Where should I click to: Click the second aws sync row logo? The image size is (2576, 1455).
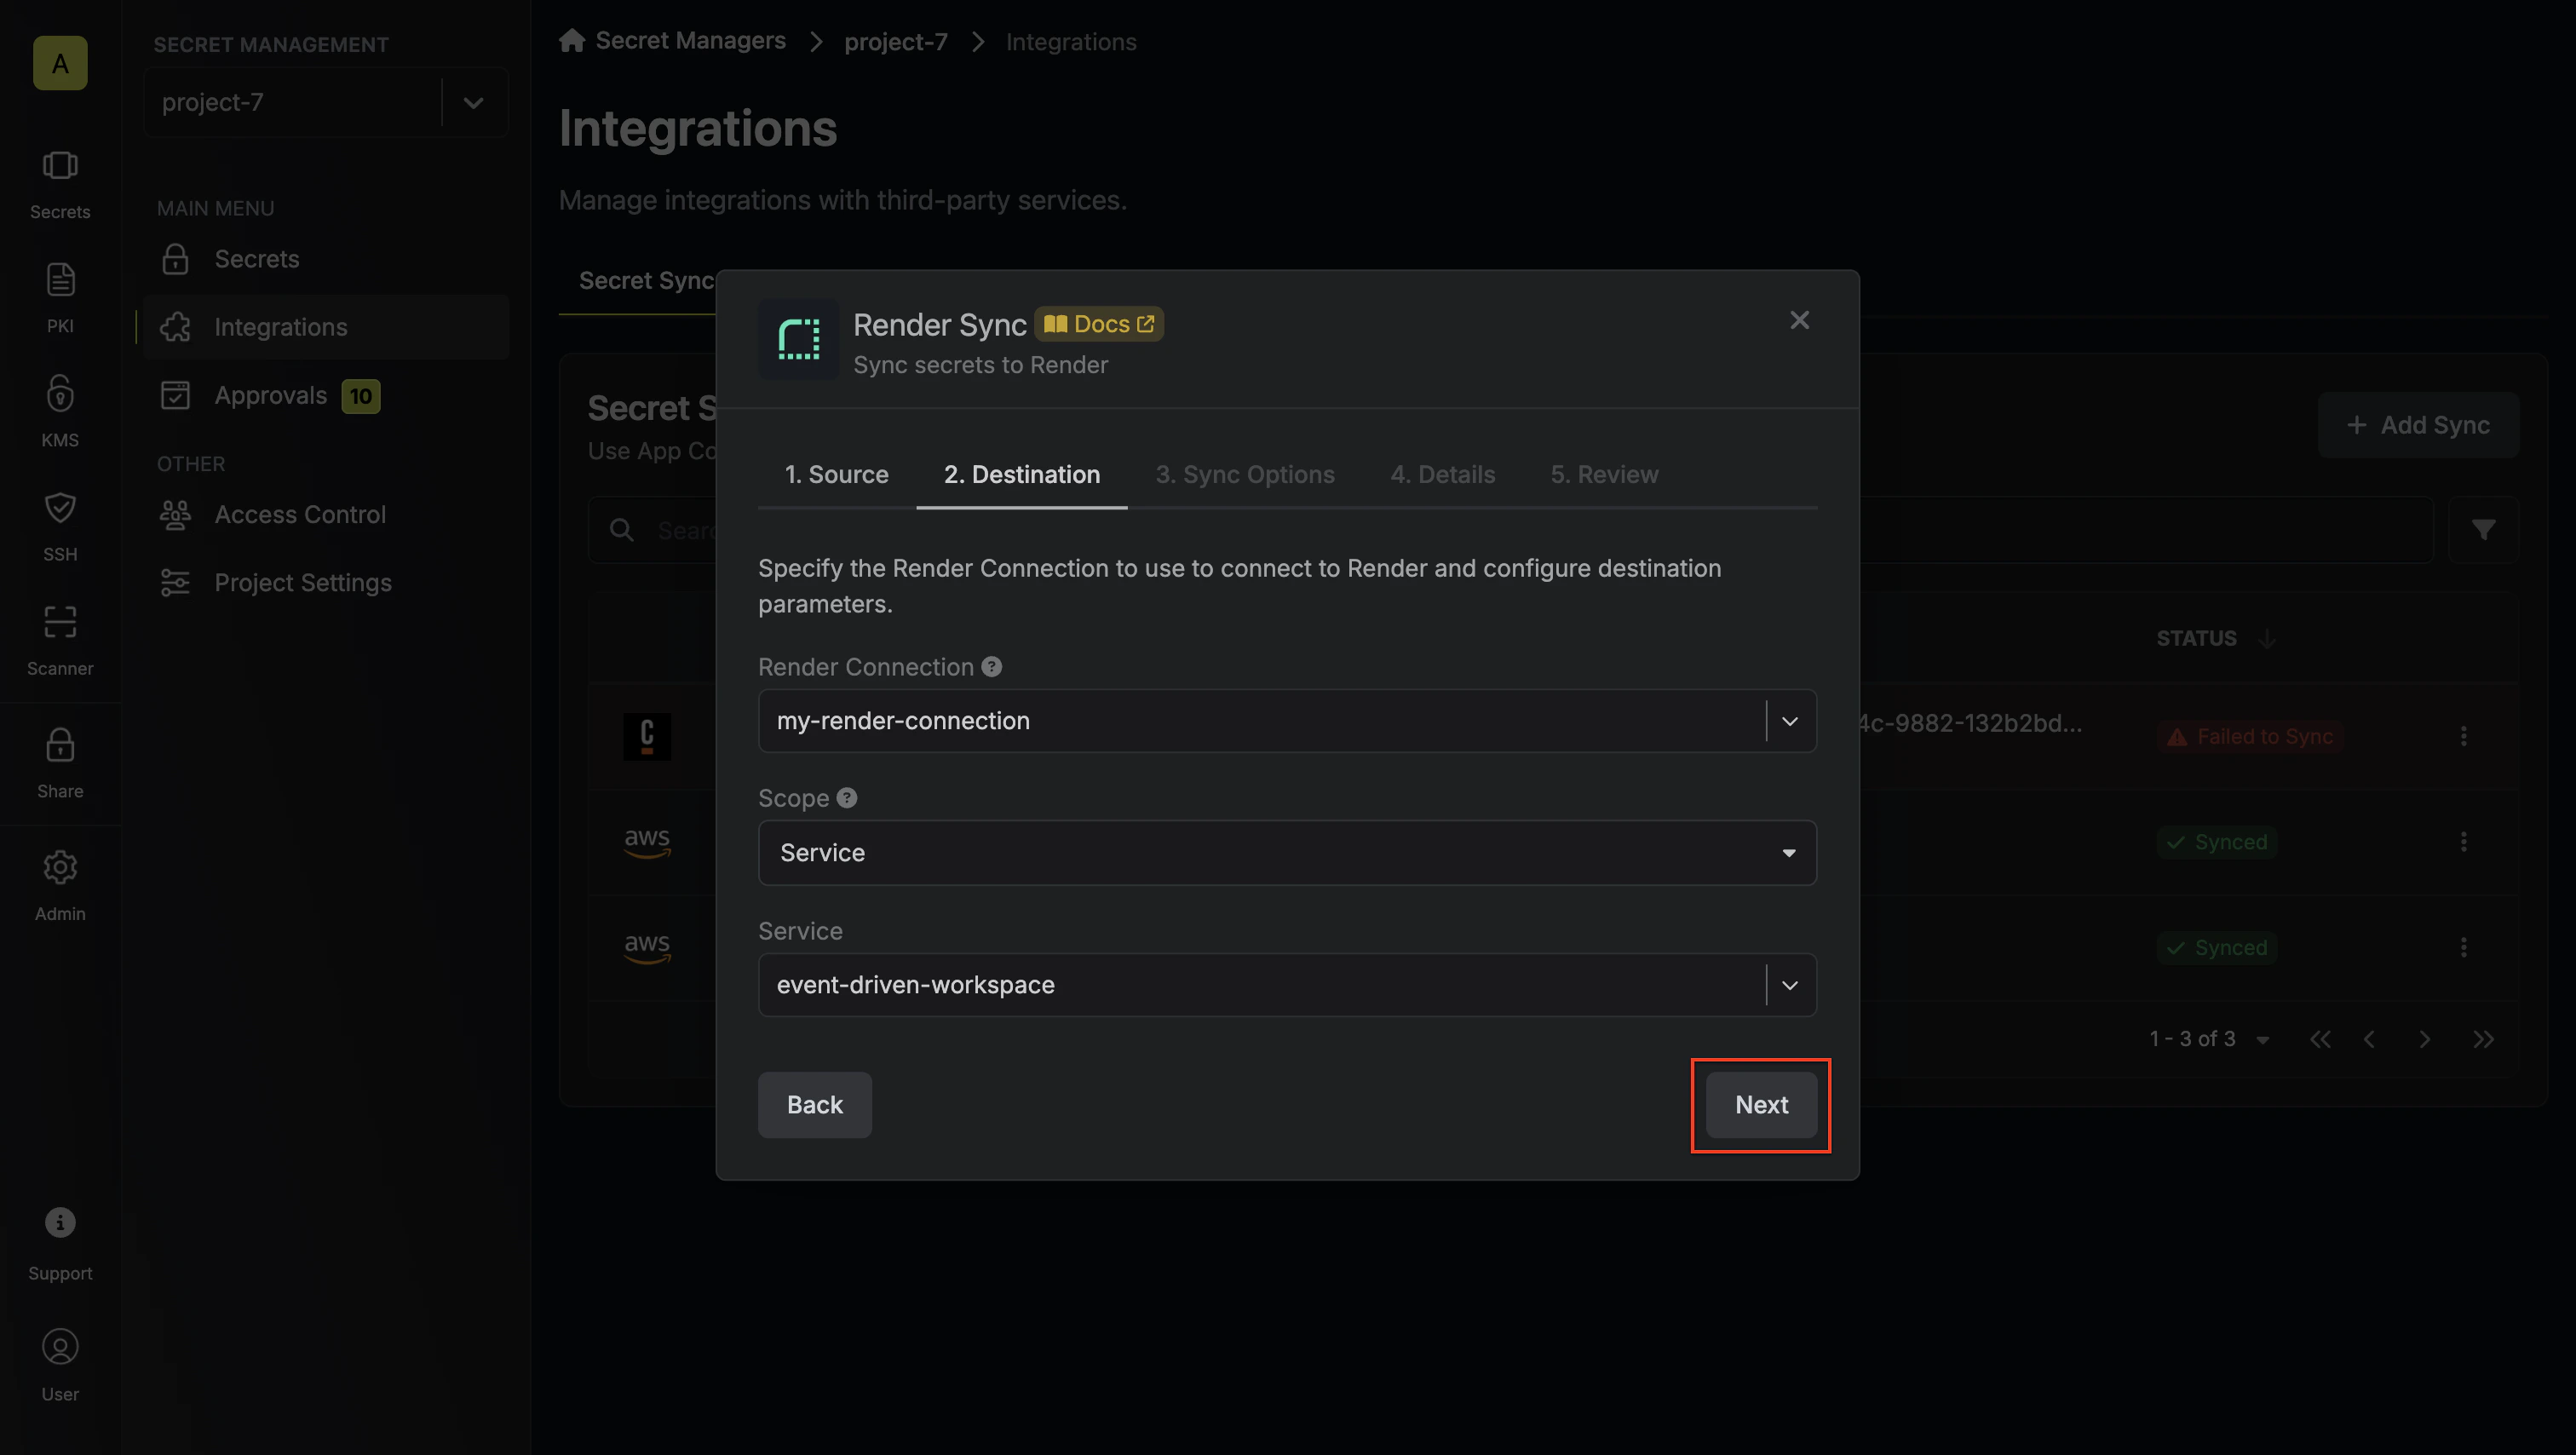[647, 947]
